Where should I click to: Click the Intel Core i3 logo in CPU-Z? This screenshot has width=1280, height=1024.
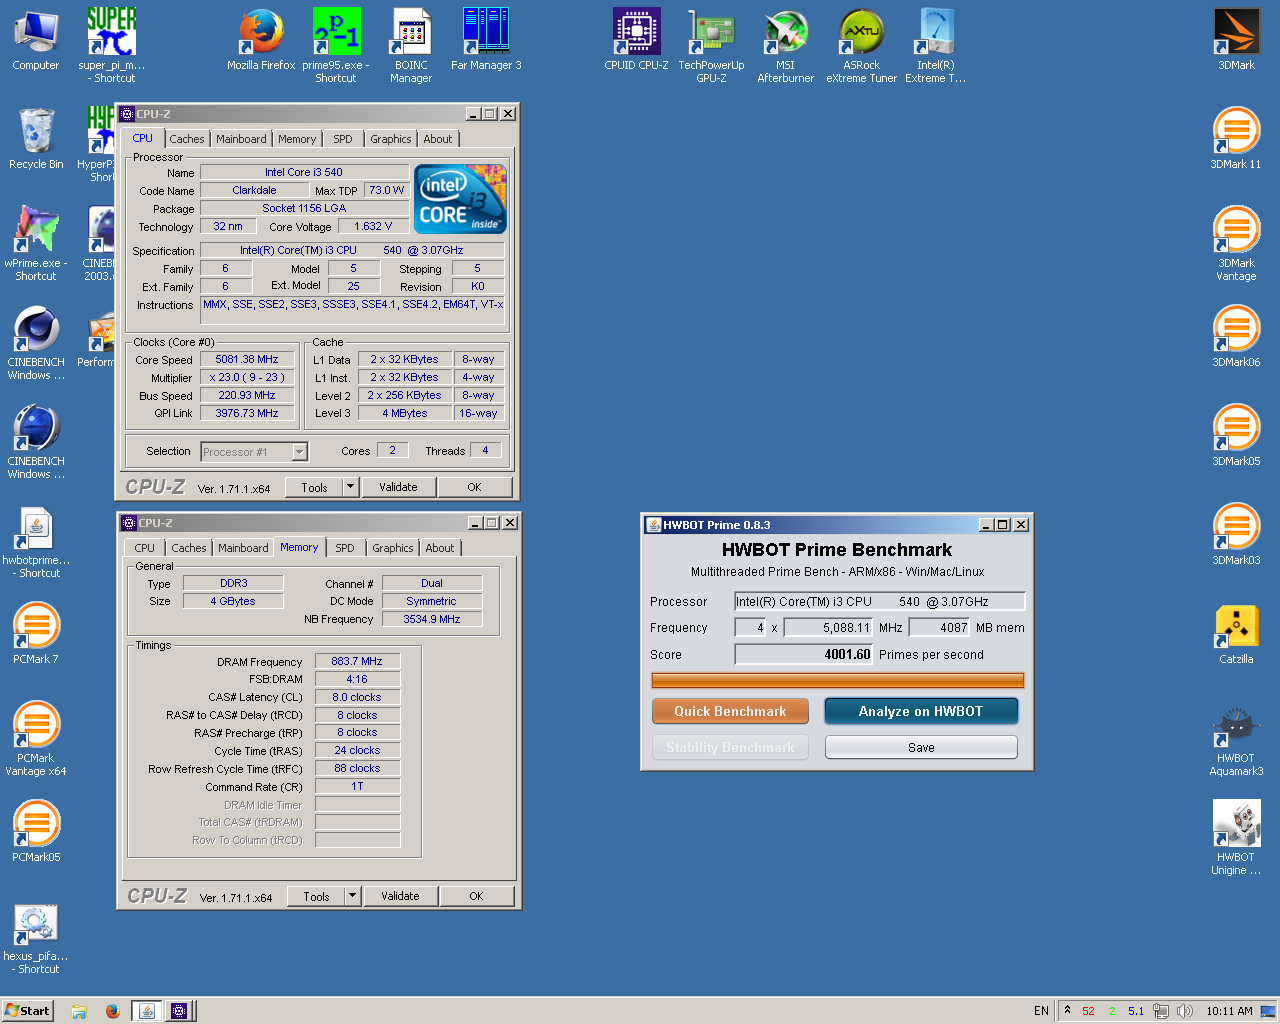tap(461, 199)
